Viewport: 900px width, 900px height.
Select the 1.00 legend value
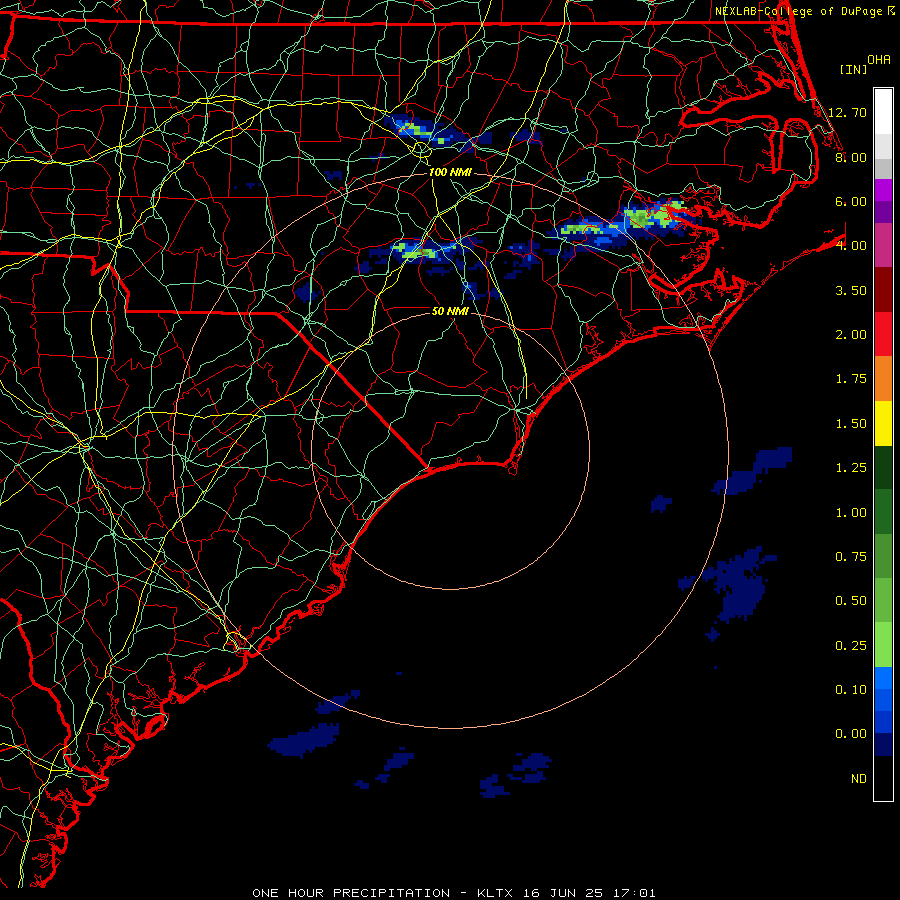(x=851, y=513)
